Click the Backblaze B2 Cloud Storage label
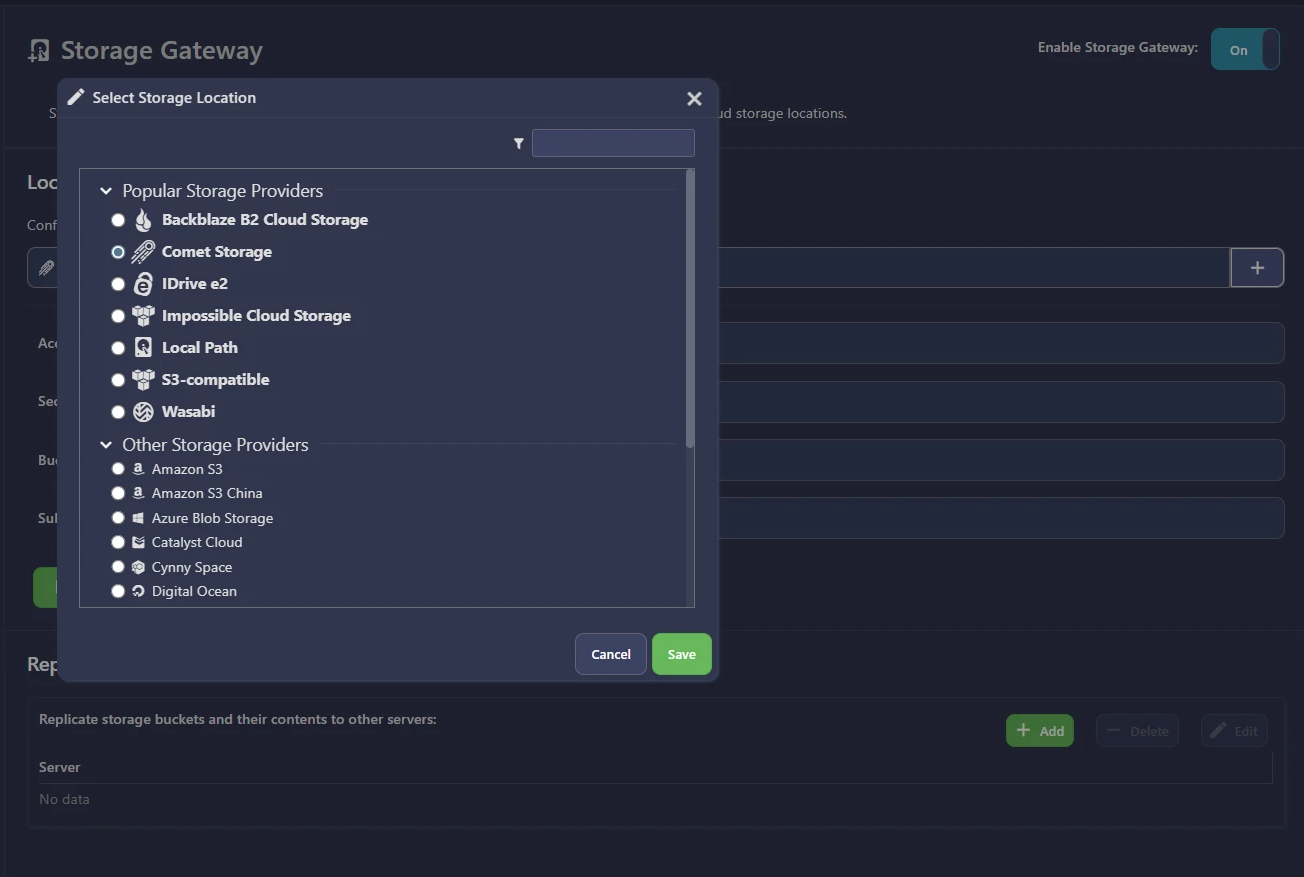Screen dimensions: 1304x877 coord(265,220)
